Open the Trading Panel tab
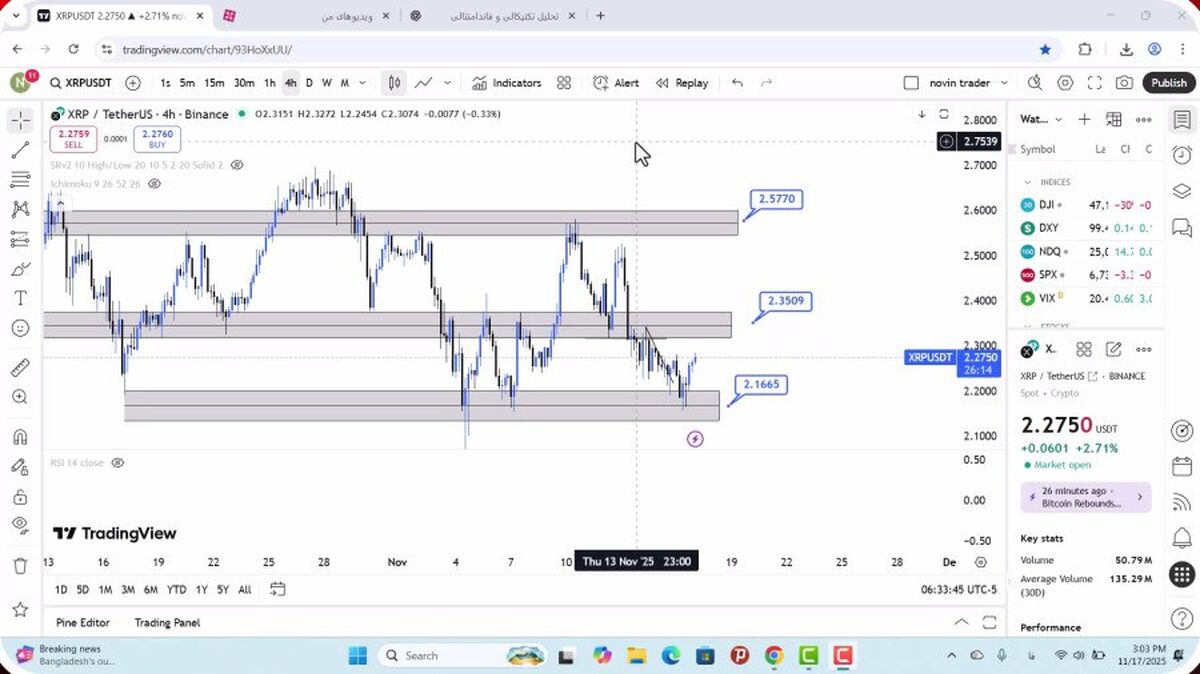Viewport: 1200px width, 674px height. tap(167, 622)
